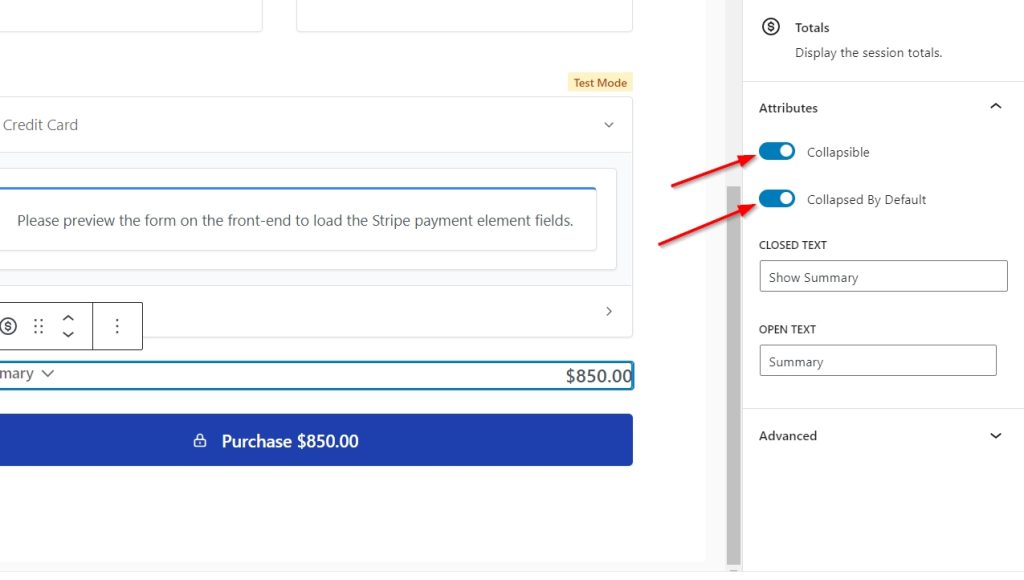Viewport: 1024px width, 580px height.
Task: Click the lock icon on Purchase button
Action: (200, 441)
